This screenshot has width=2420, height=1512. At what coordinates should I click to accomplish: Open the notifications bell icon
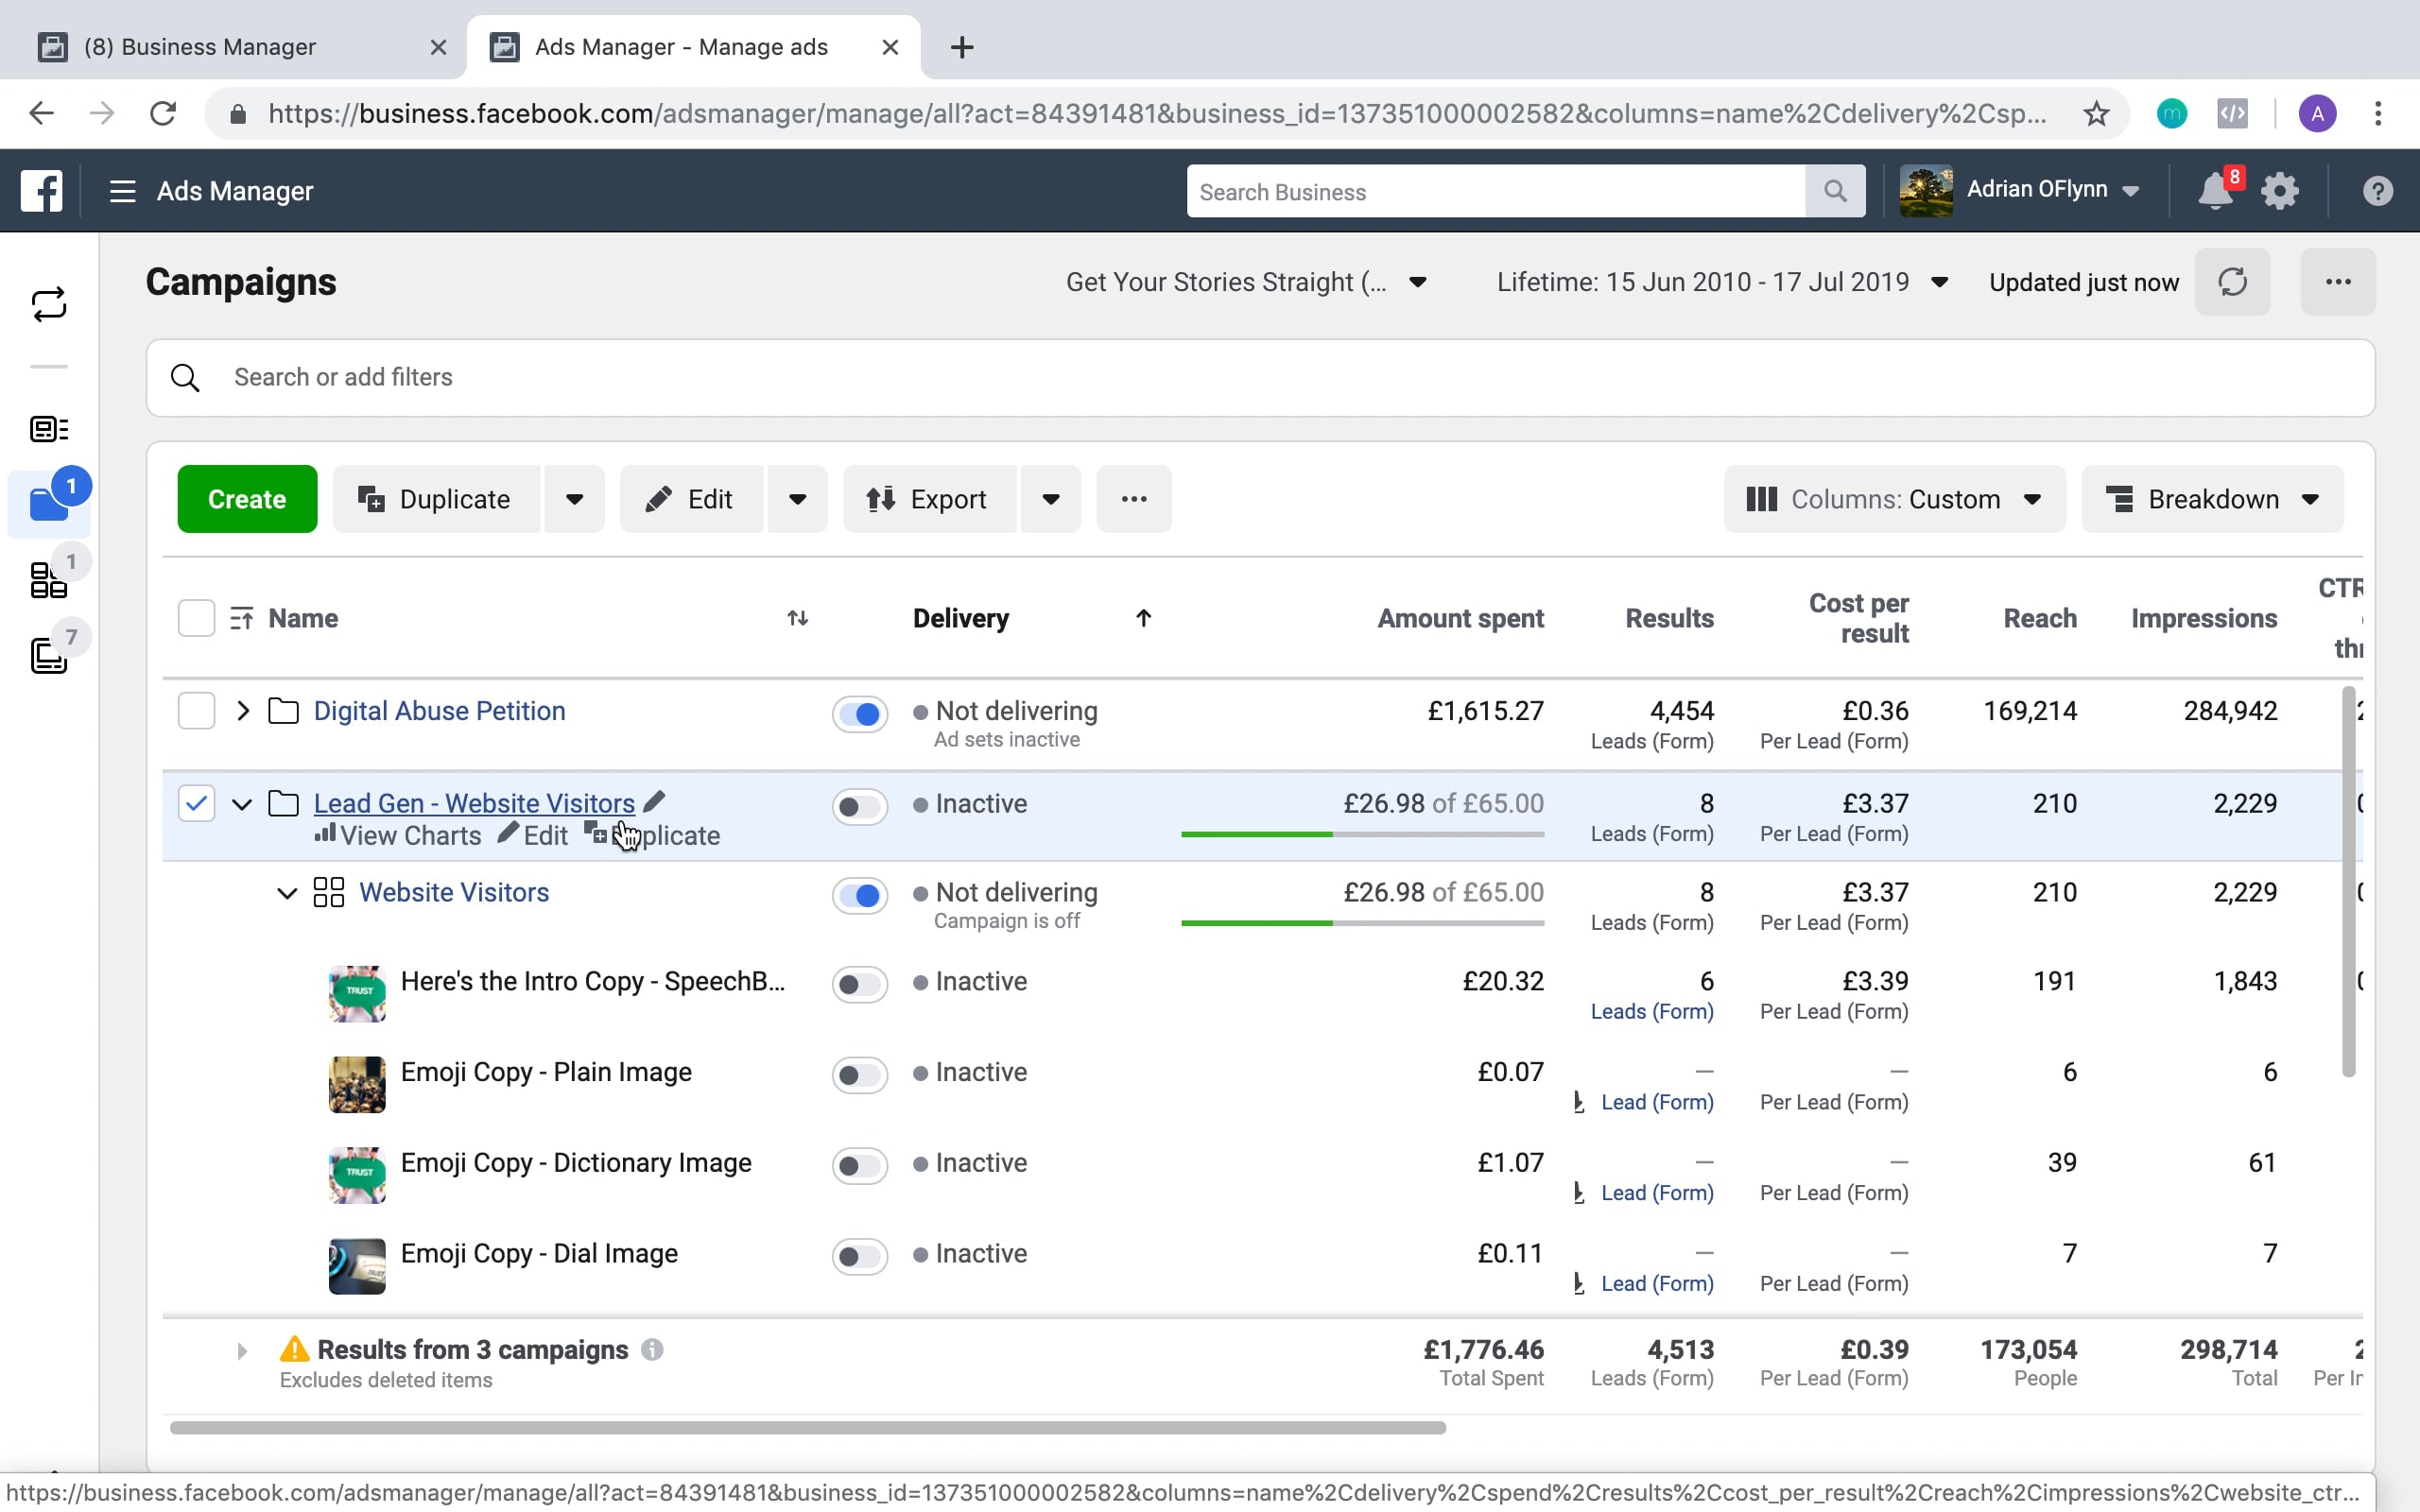click(x=2214, y=191)
